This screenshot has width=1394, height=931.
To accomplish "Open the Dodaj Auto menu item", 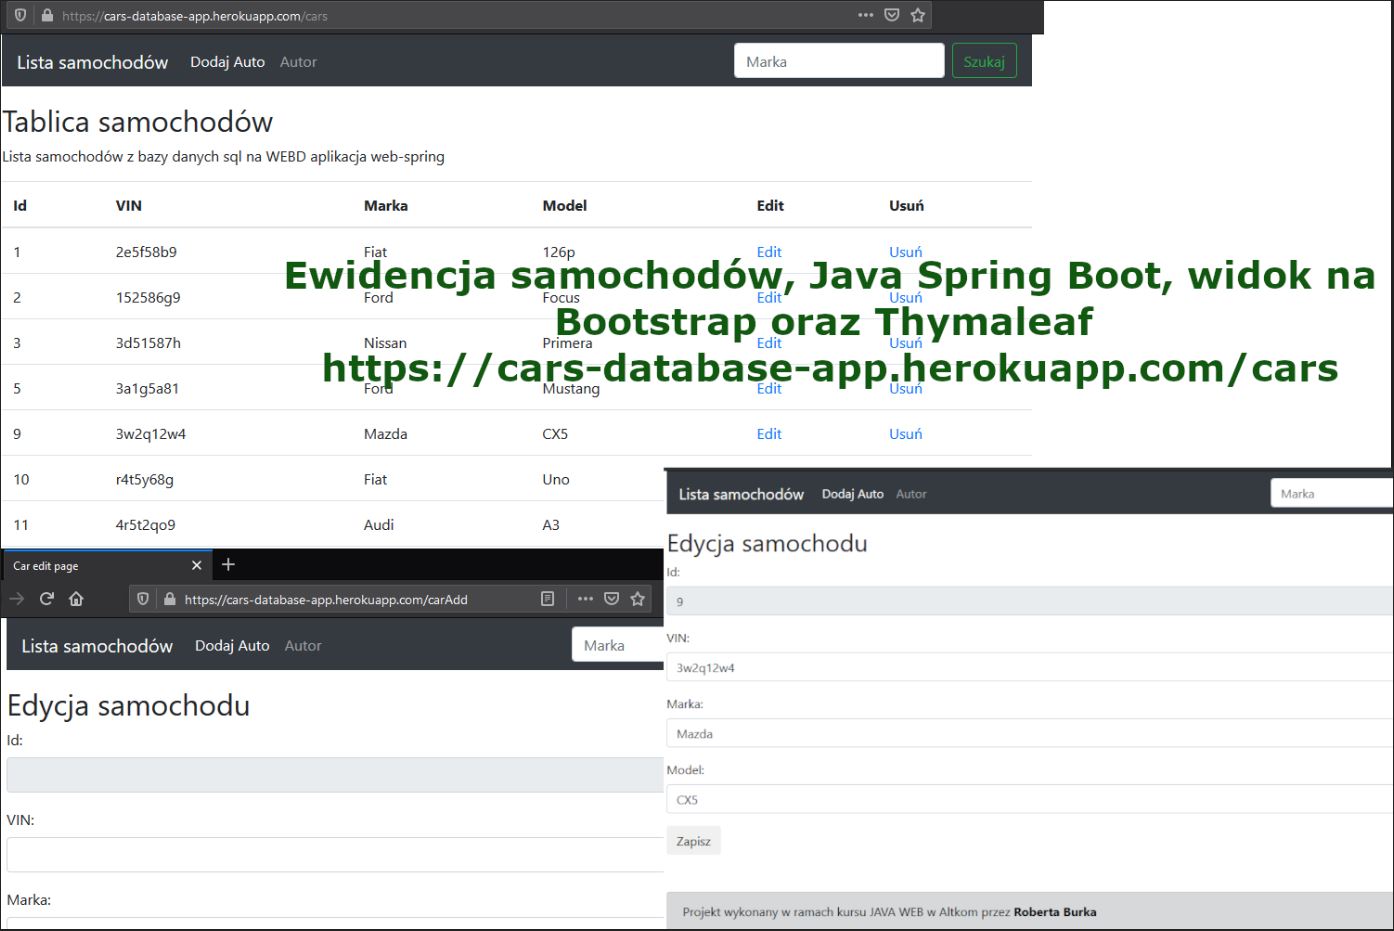I will coord(227,62).
